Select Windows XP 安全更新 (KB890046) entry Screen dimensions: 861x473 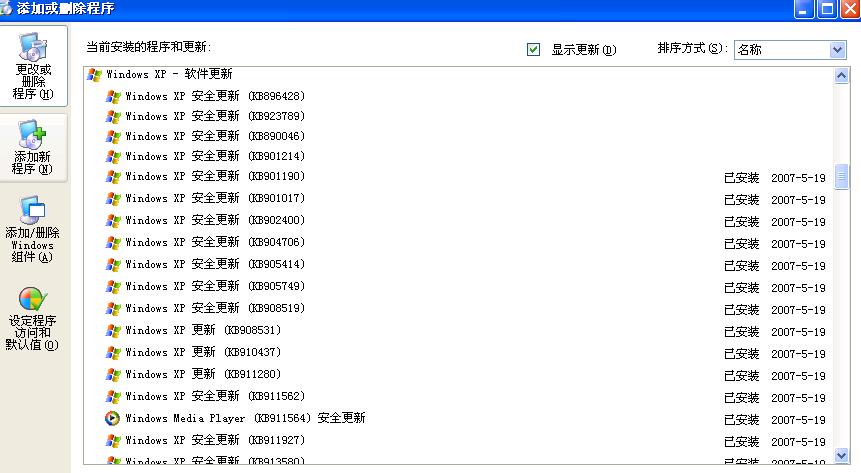coord(215,136)
